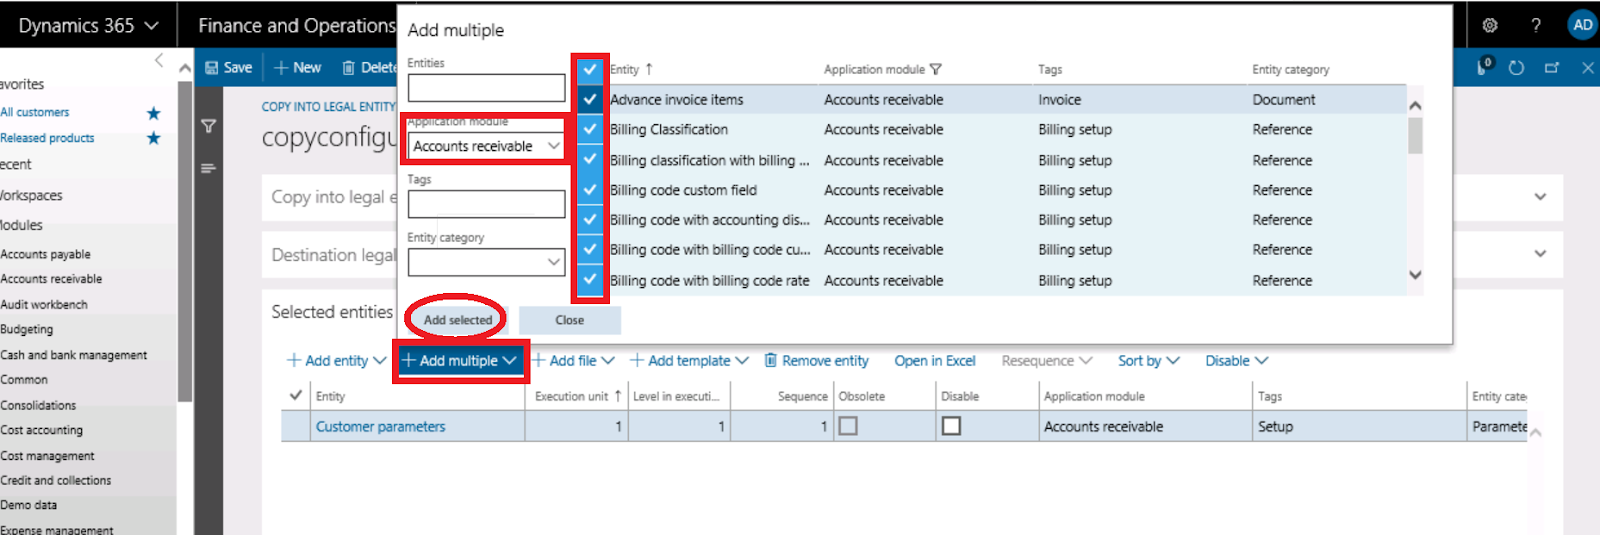Open Cash and bank management module
1600x535 pixels.
click(x=73, y=355)
